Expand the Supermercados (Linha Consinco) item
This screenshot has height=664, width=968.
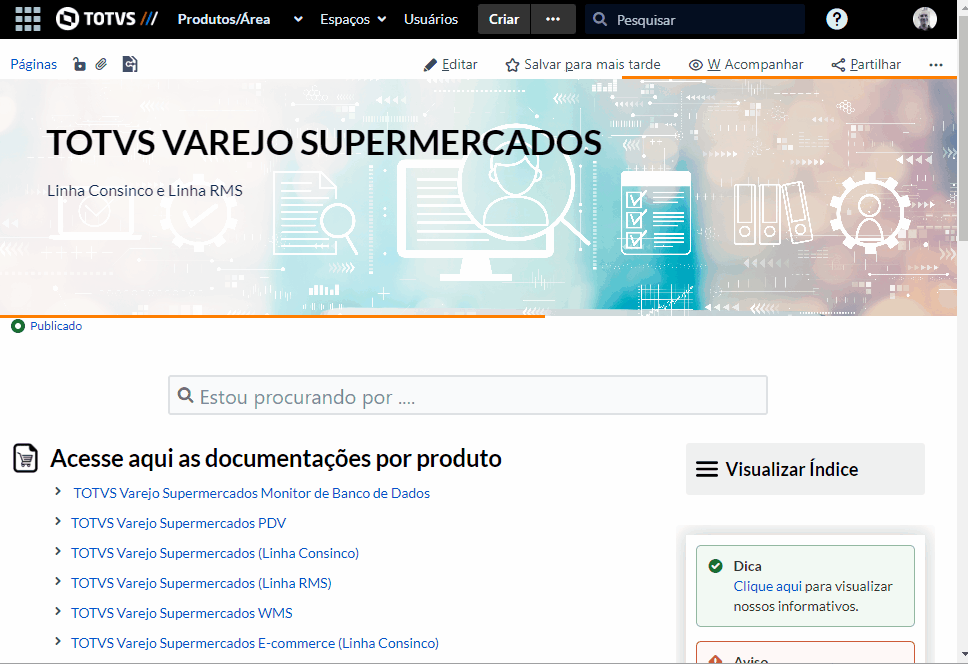pos(57,551)
